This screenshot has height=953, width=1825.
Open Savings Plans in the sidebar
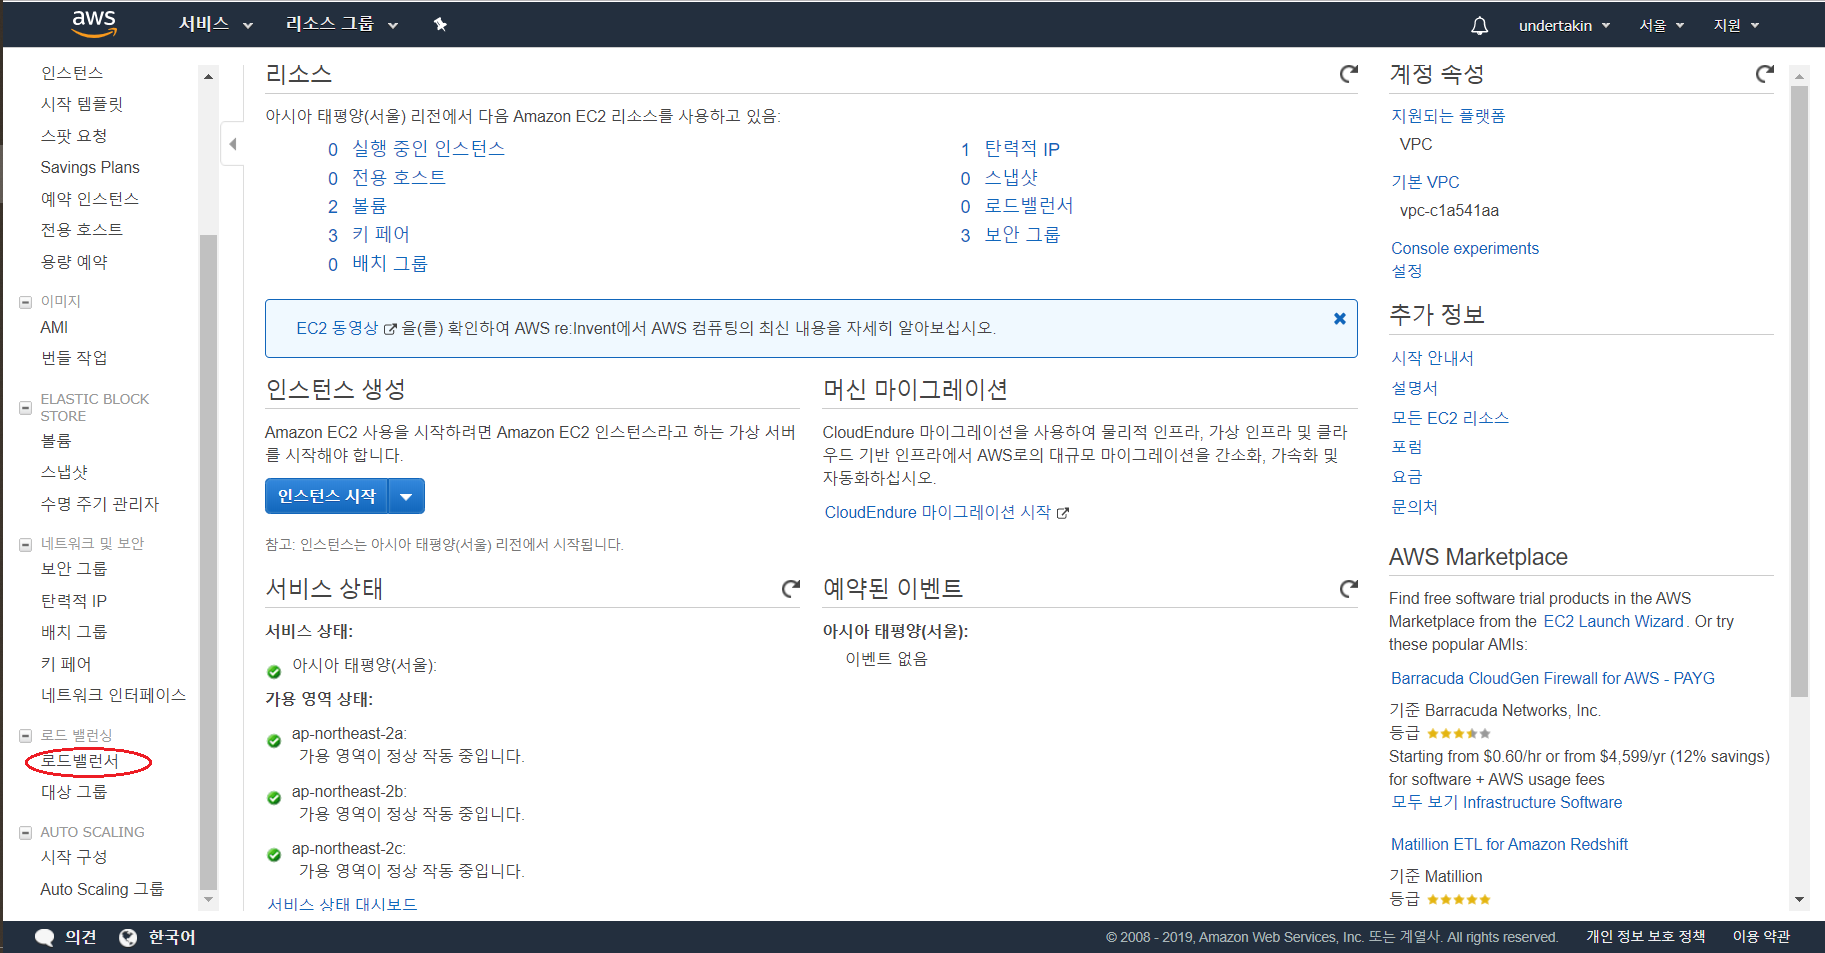(90, 167)
